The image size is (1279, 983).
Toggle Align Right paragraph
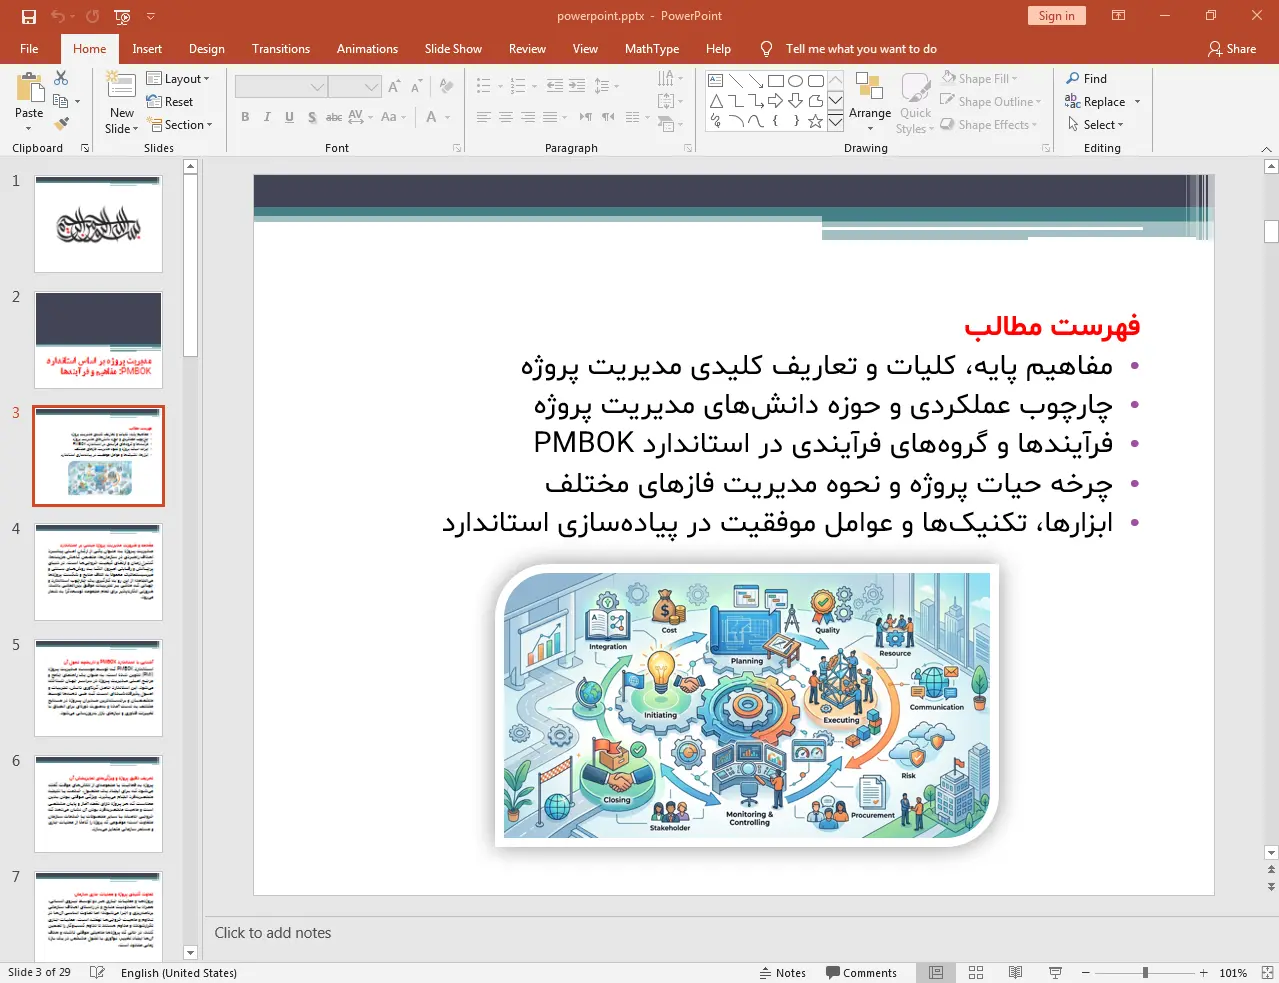click(x=527, y=117)
